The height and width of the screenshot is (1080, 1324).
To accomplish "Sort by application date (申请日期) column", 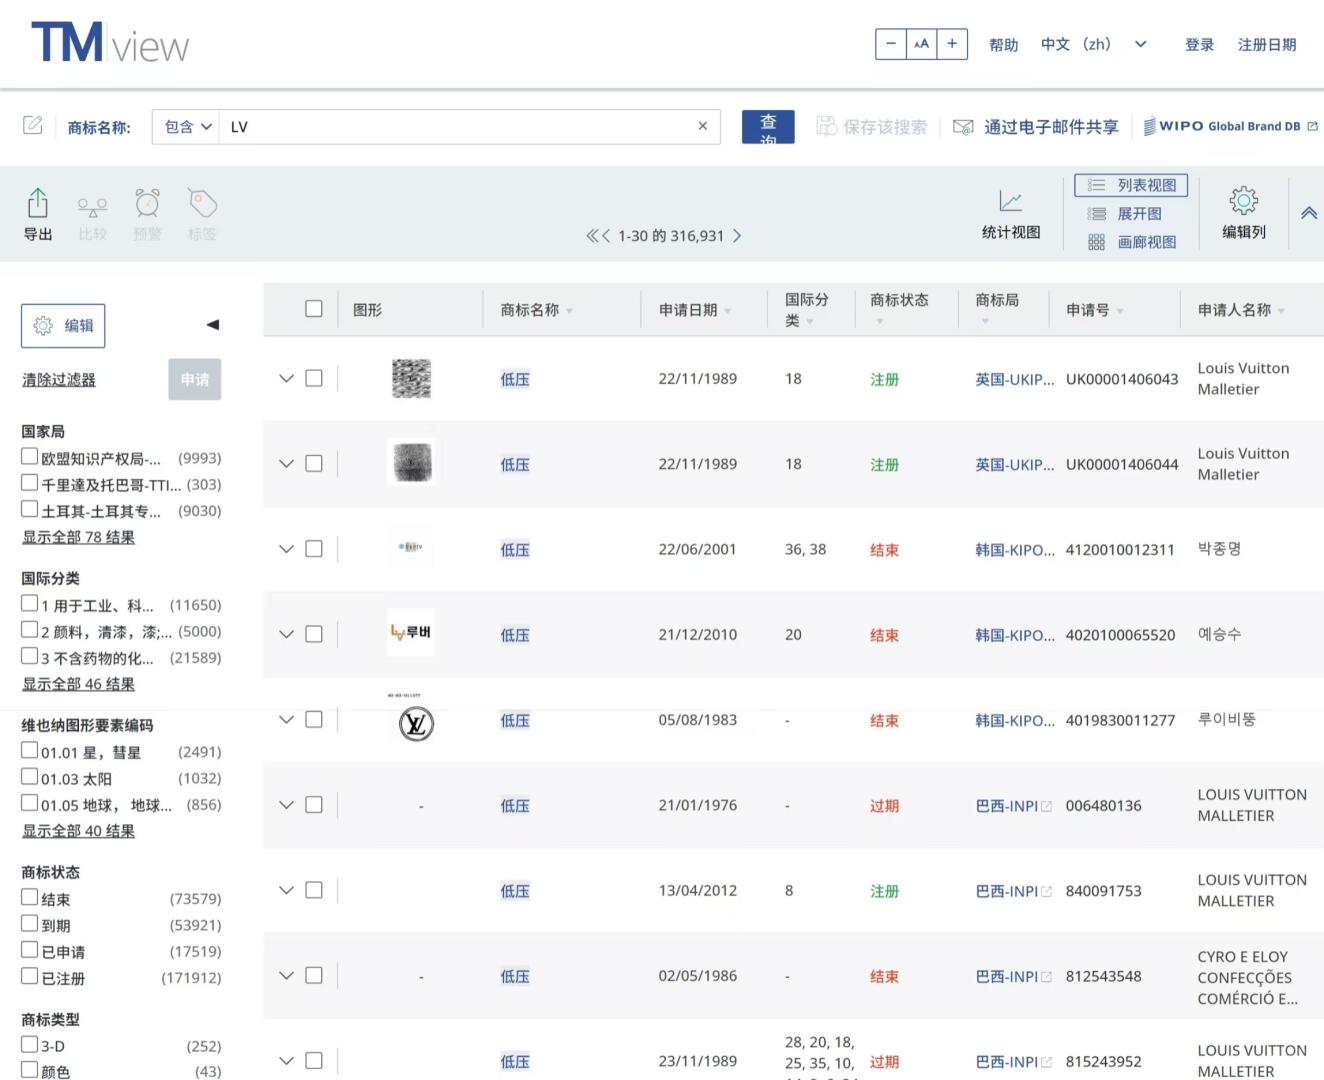I will click(695, 311).
